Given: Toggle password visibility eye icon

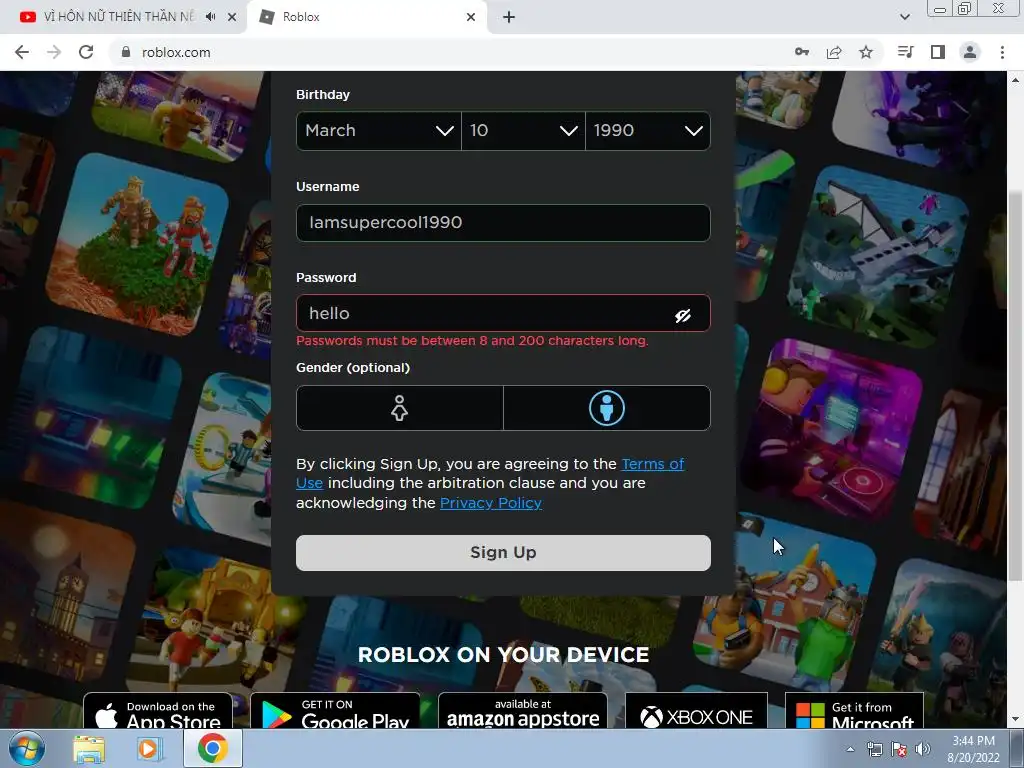Looking at the screenshot, I should (682, 316).
